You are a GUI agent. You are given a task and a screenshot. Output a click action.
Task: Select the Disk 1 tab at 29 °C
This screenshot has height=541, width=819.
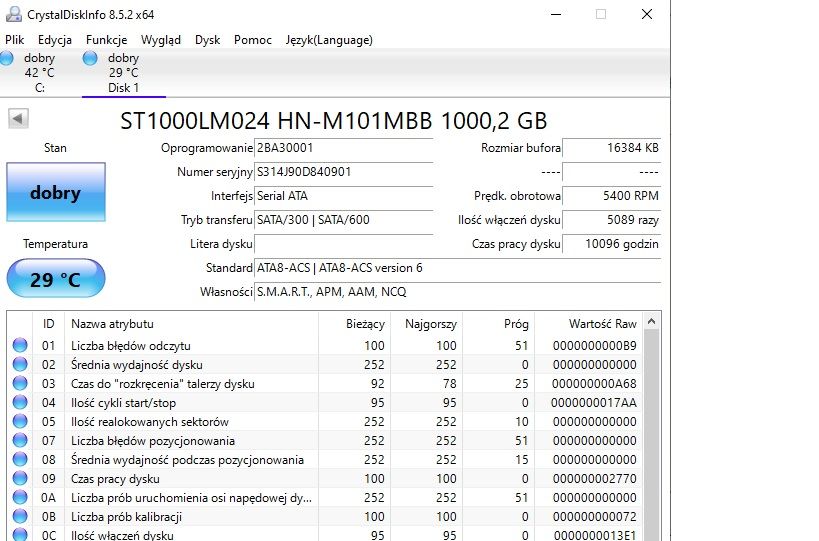(x=124, y=73)
